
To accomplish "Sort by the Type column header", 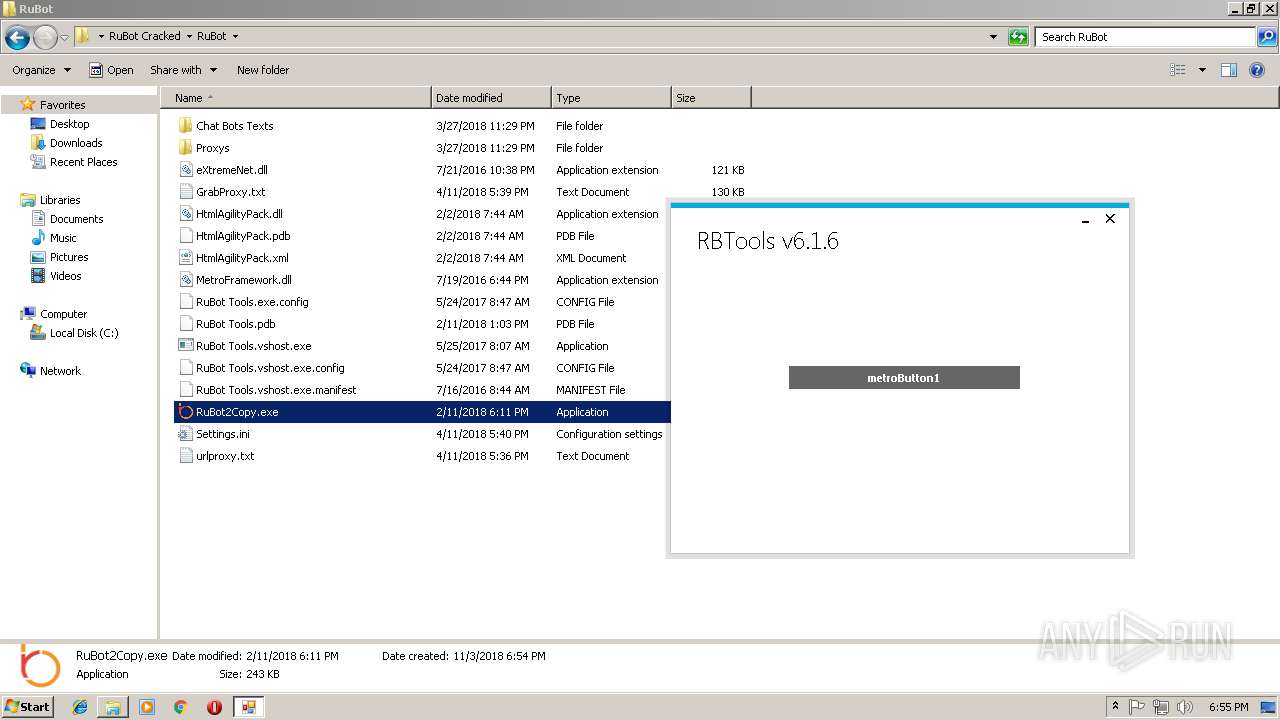I will [x=611, y=98].
